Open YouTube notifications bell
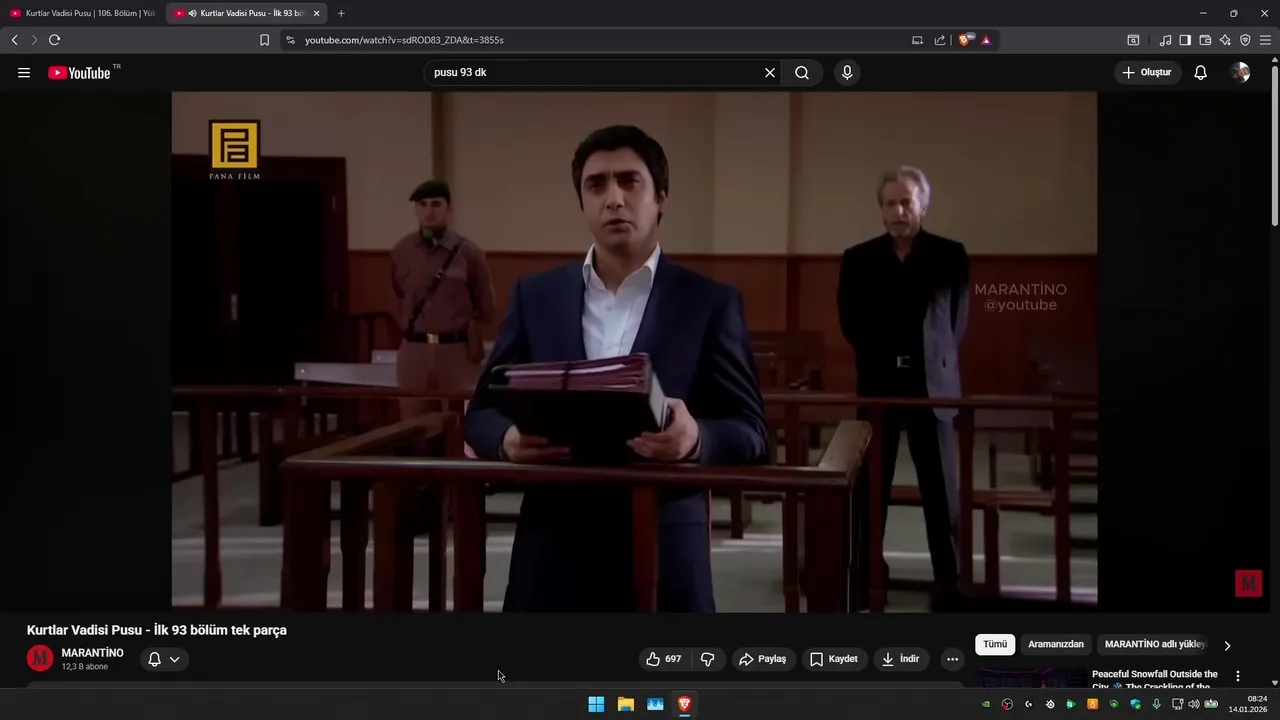The height and width of the screenshot is (720, 1280). [x=1201, y=73]
